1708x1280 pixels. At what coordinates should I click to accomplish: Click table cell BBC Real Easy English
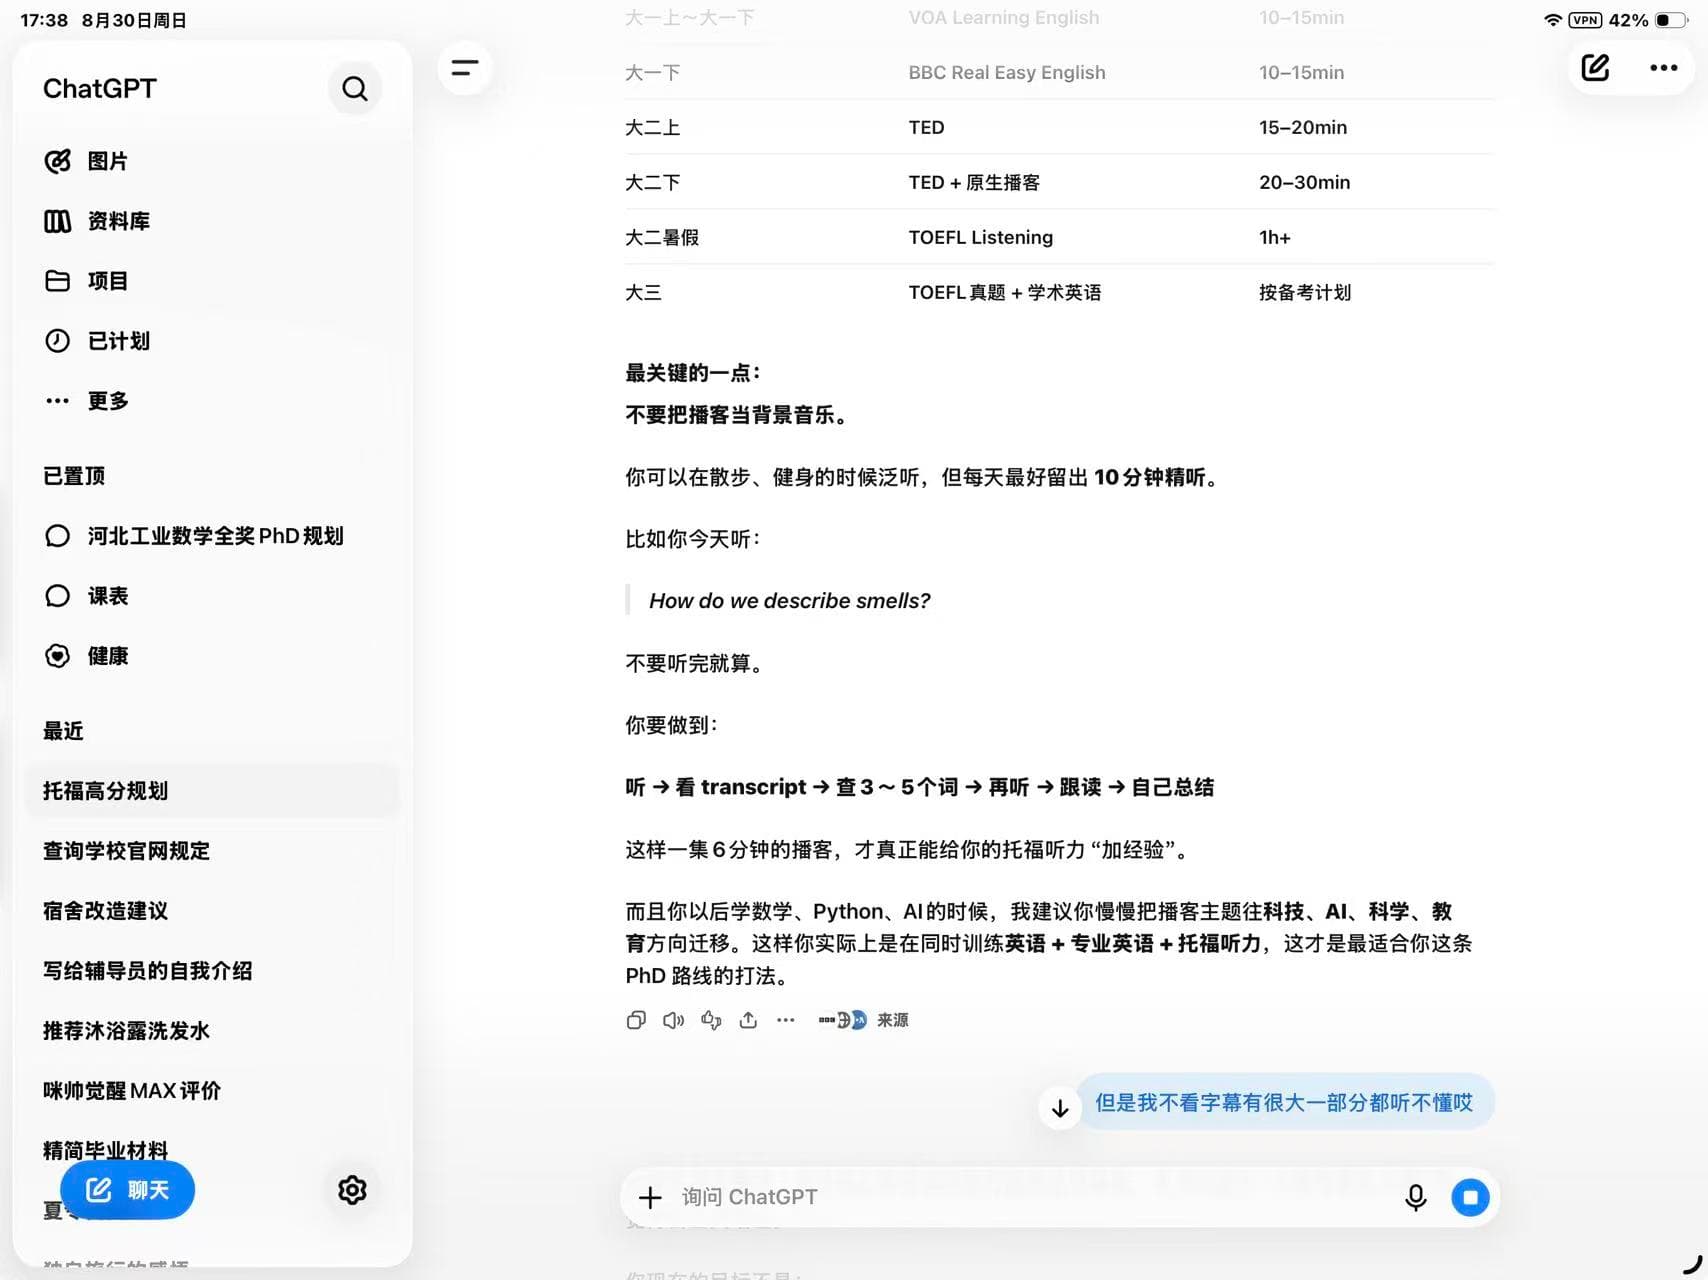point(1007,72)
